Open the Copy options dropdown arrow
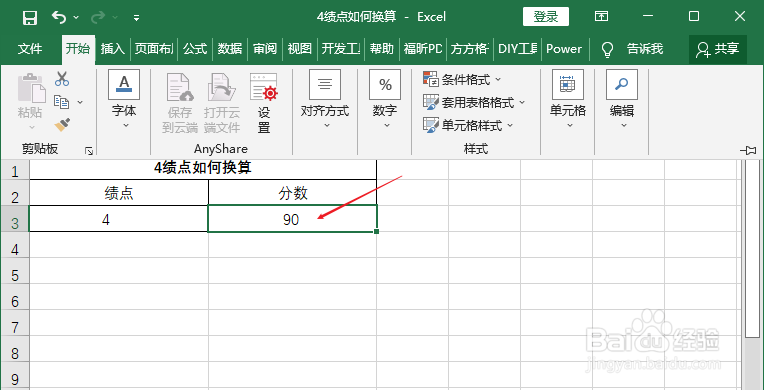This screenshot has height=390, width=764. [80, 102]
